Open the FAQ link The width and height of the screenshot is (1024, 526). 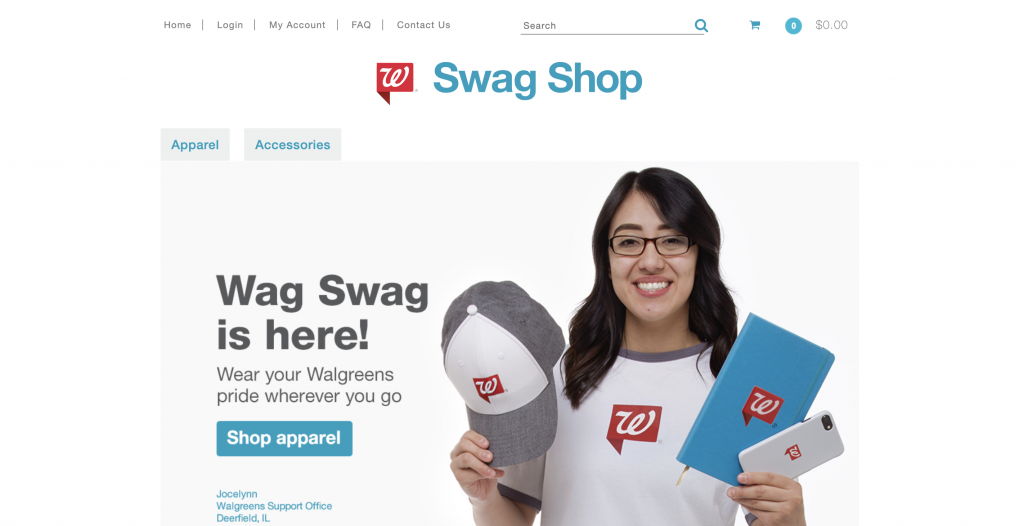[x=361, y=25]
